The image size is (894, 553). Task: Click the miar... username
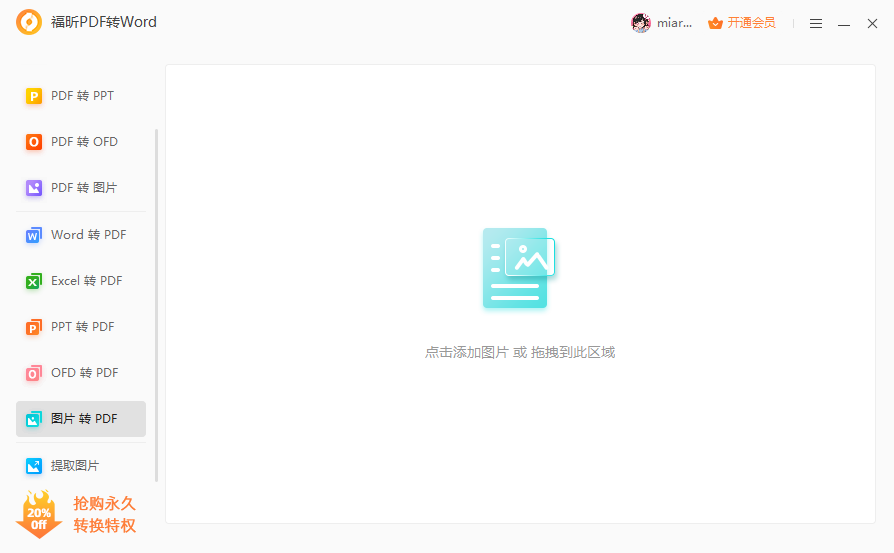coord(674,23)
